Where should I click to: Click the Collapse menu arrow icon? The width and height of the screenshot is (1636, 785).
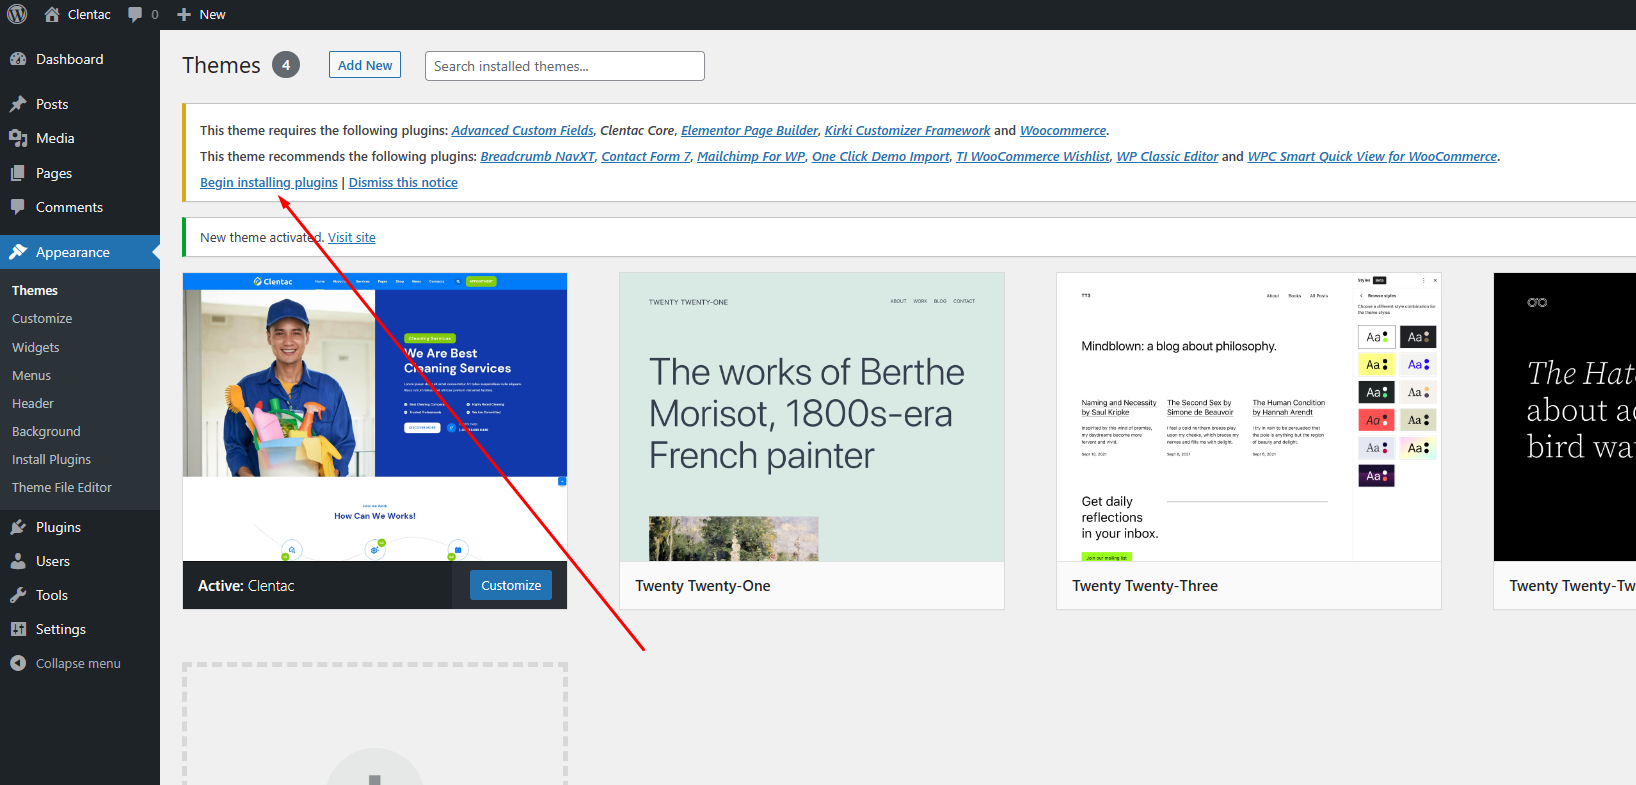click(18, 663)
